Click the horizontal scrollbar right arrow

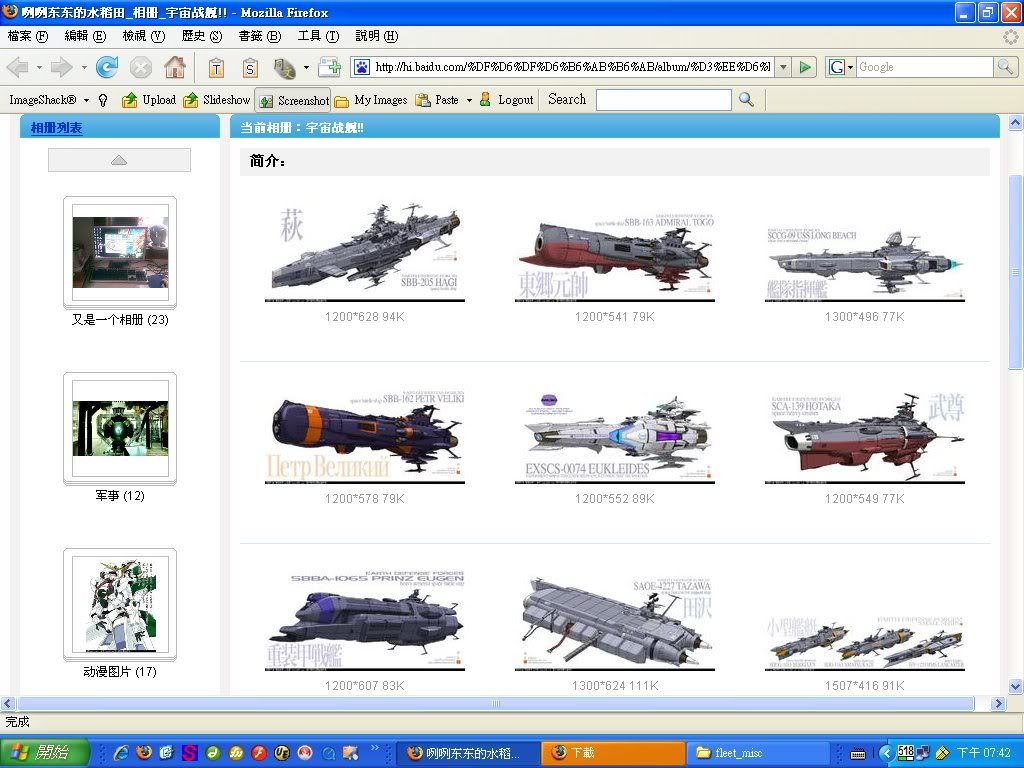pos(998,703)
